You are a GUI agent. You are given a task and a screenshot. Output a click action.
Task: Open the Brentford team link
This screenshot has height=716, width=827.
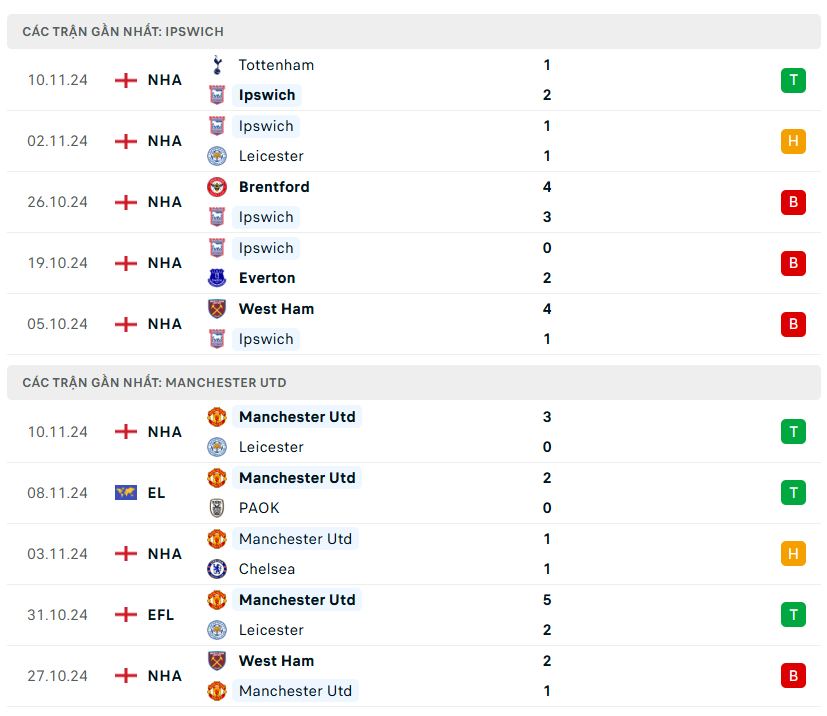coord(274,187)
